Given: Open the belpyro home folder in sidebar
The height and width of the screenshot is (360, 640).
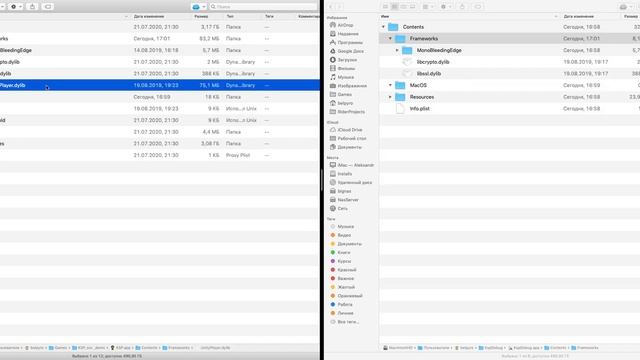Looking at the screenshot, I should click(345, 103).
